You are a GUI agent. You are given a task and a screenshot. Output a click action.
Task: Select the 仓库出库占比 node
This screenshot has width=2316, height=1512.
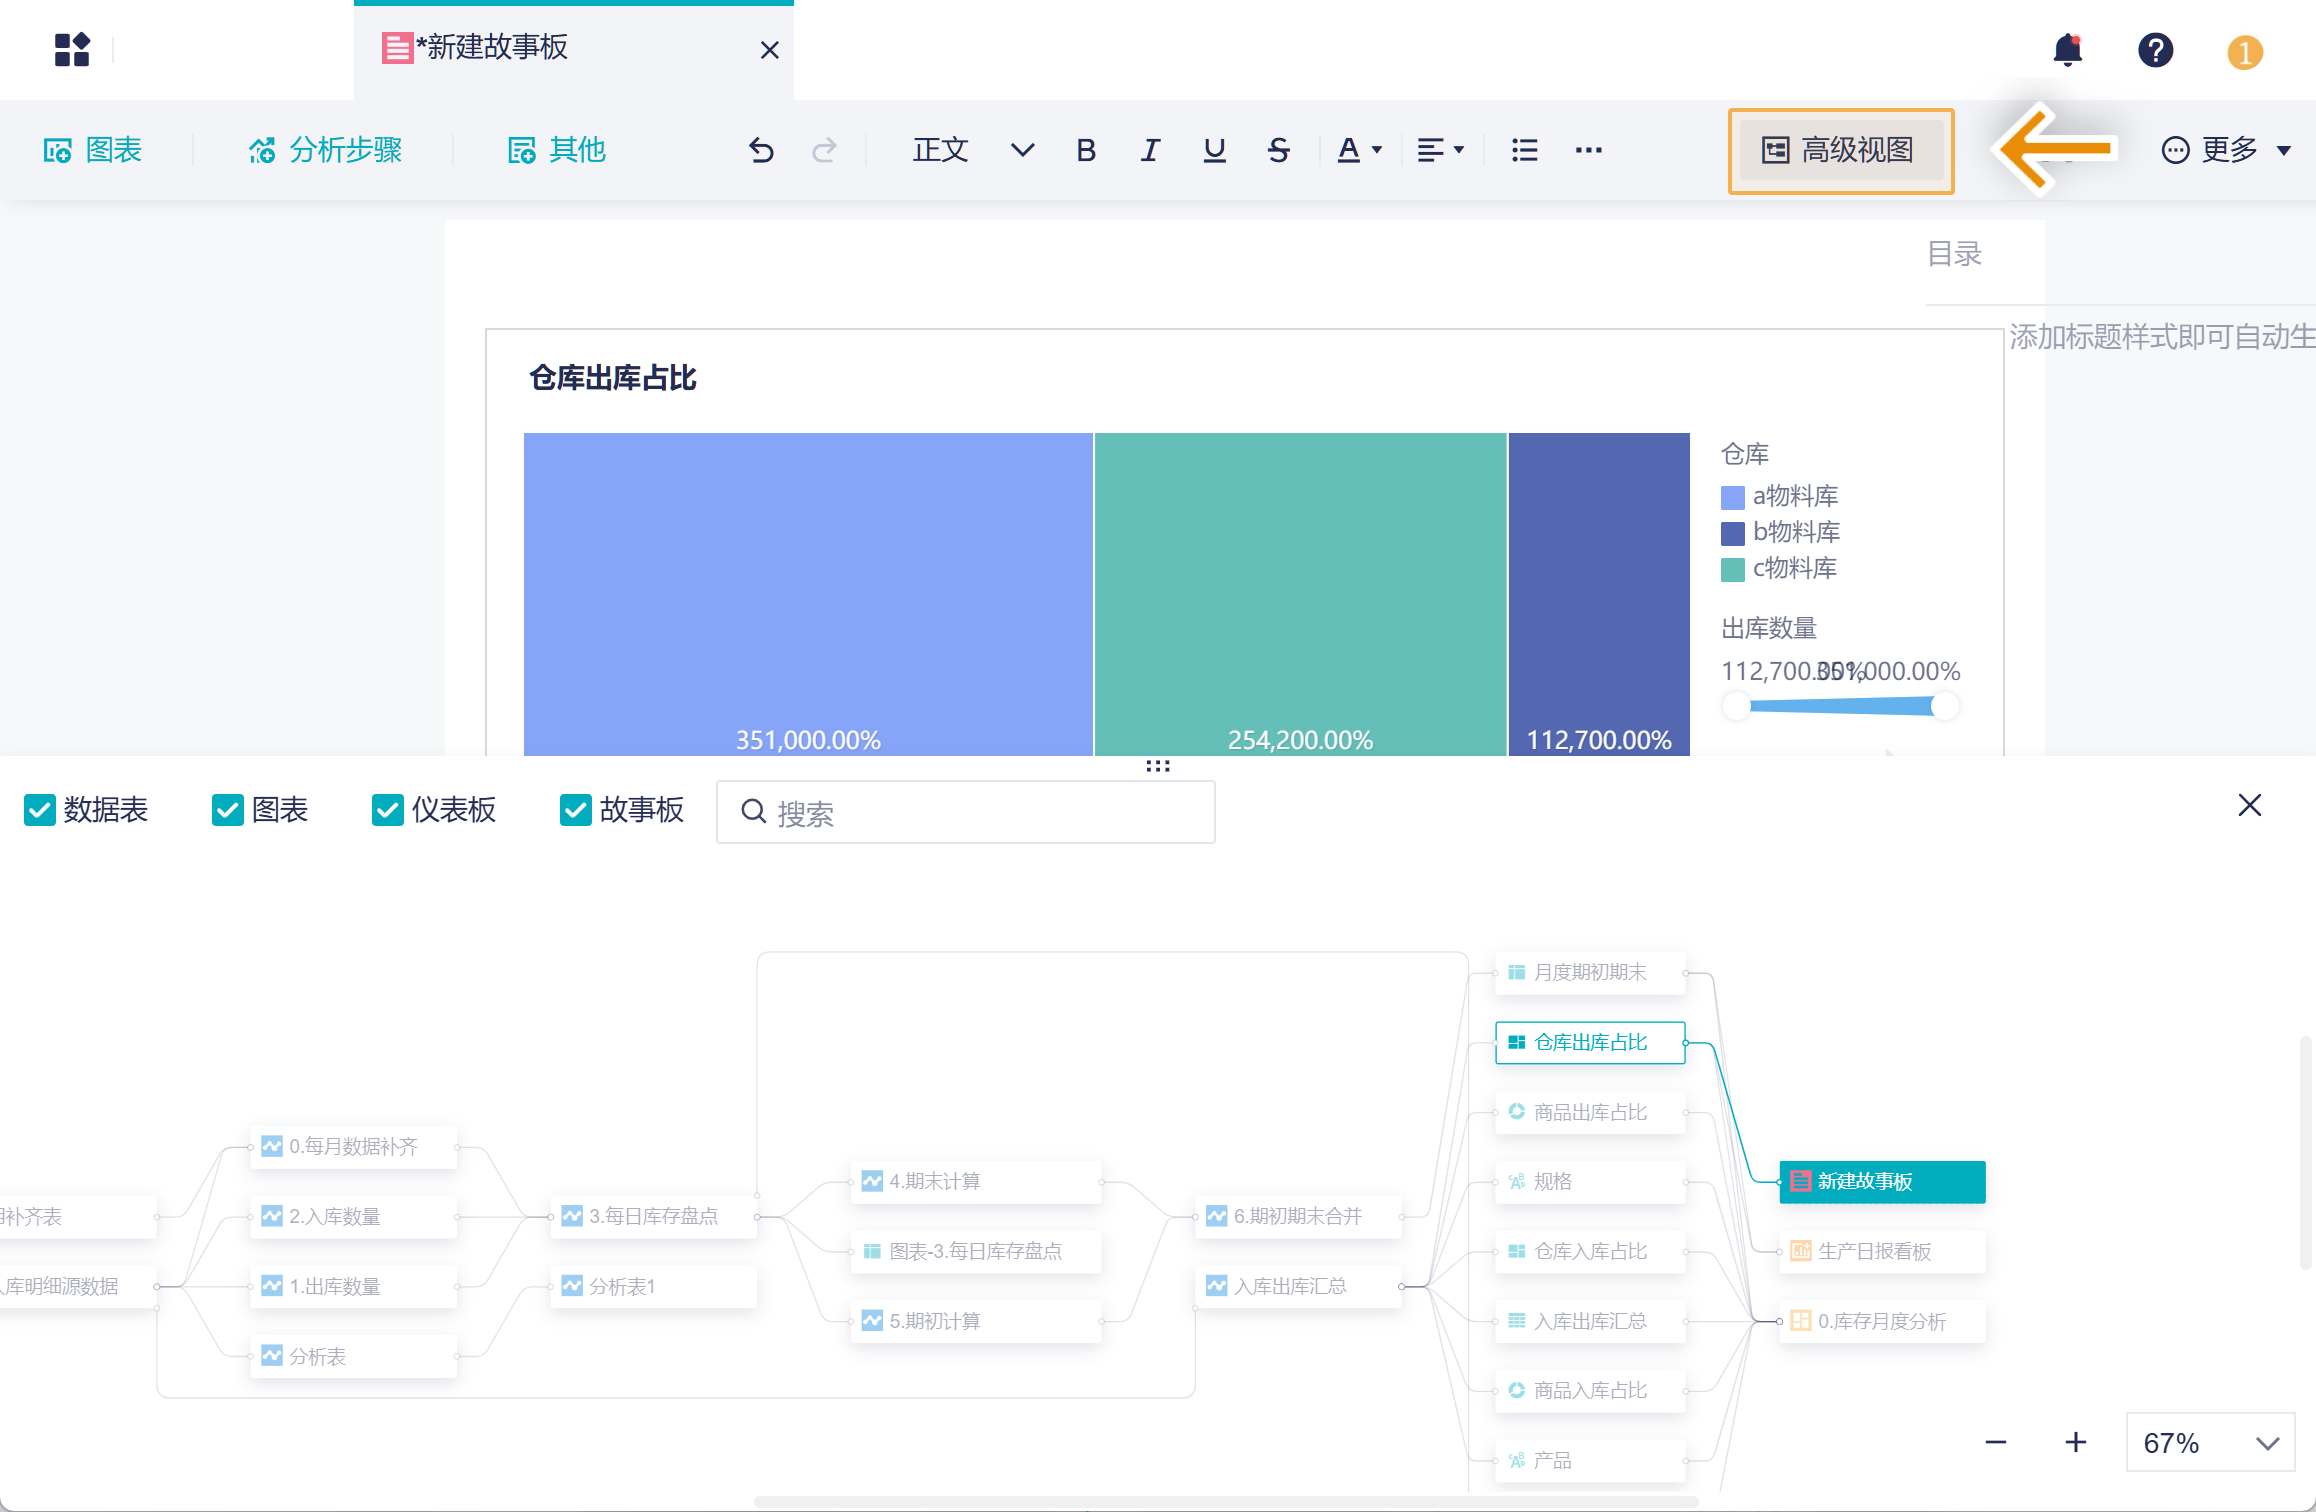pyautogui.click(x=1590, y=1042)
